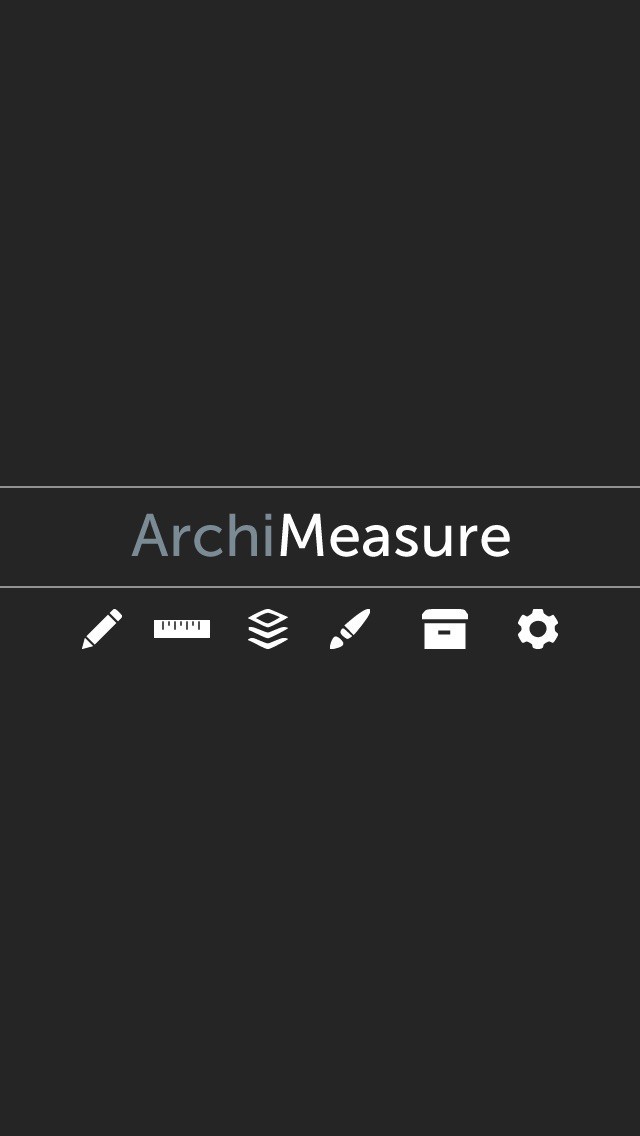The width and height of the screenshot is (640, 1136).
Task: Hit the storage box icon beside the gear
Action: point(445,629)
